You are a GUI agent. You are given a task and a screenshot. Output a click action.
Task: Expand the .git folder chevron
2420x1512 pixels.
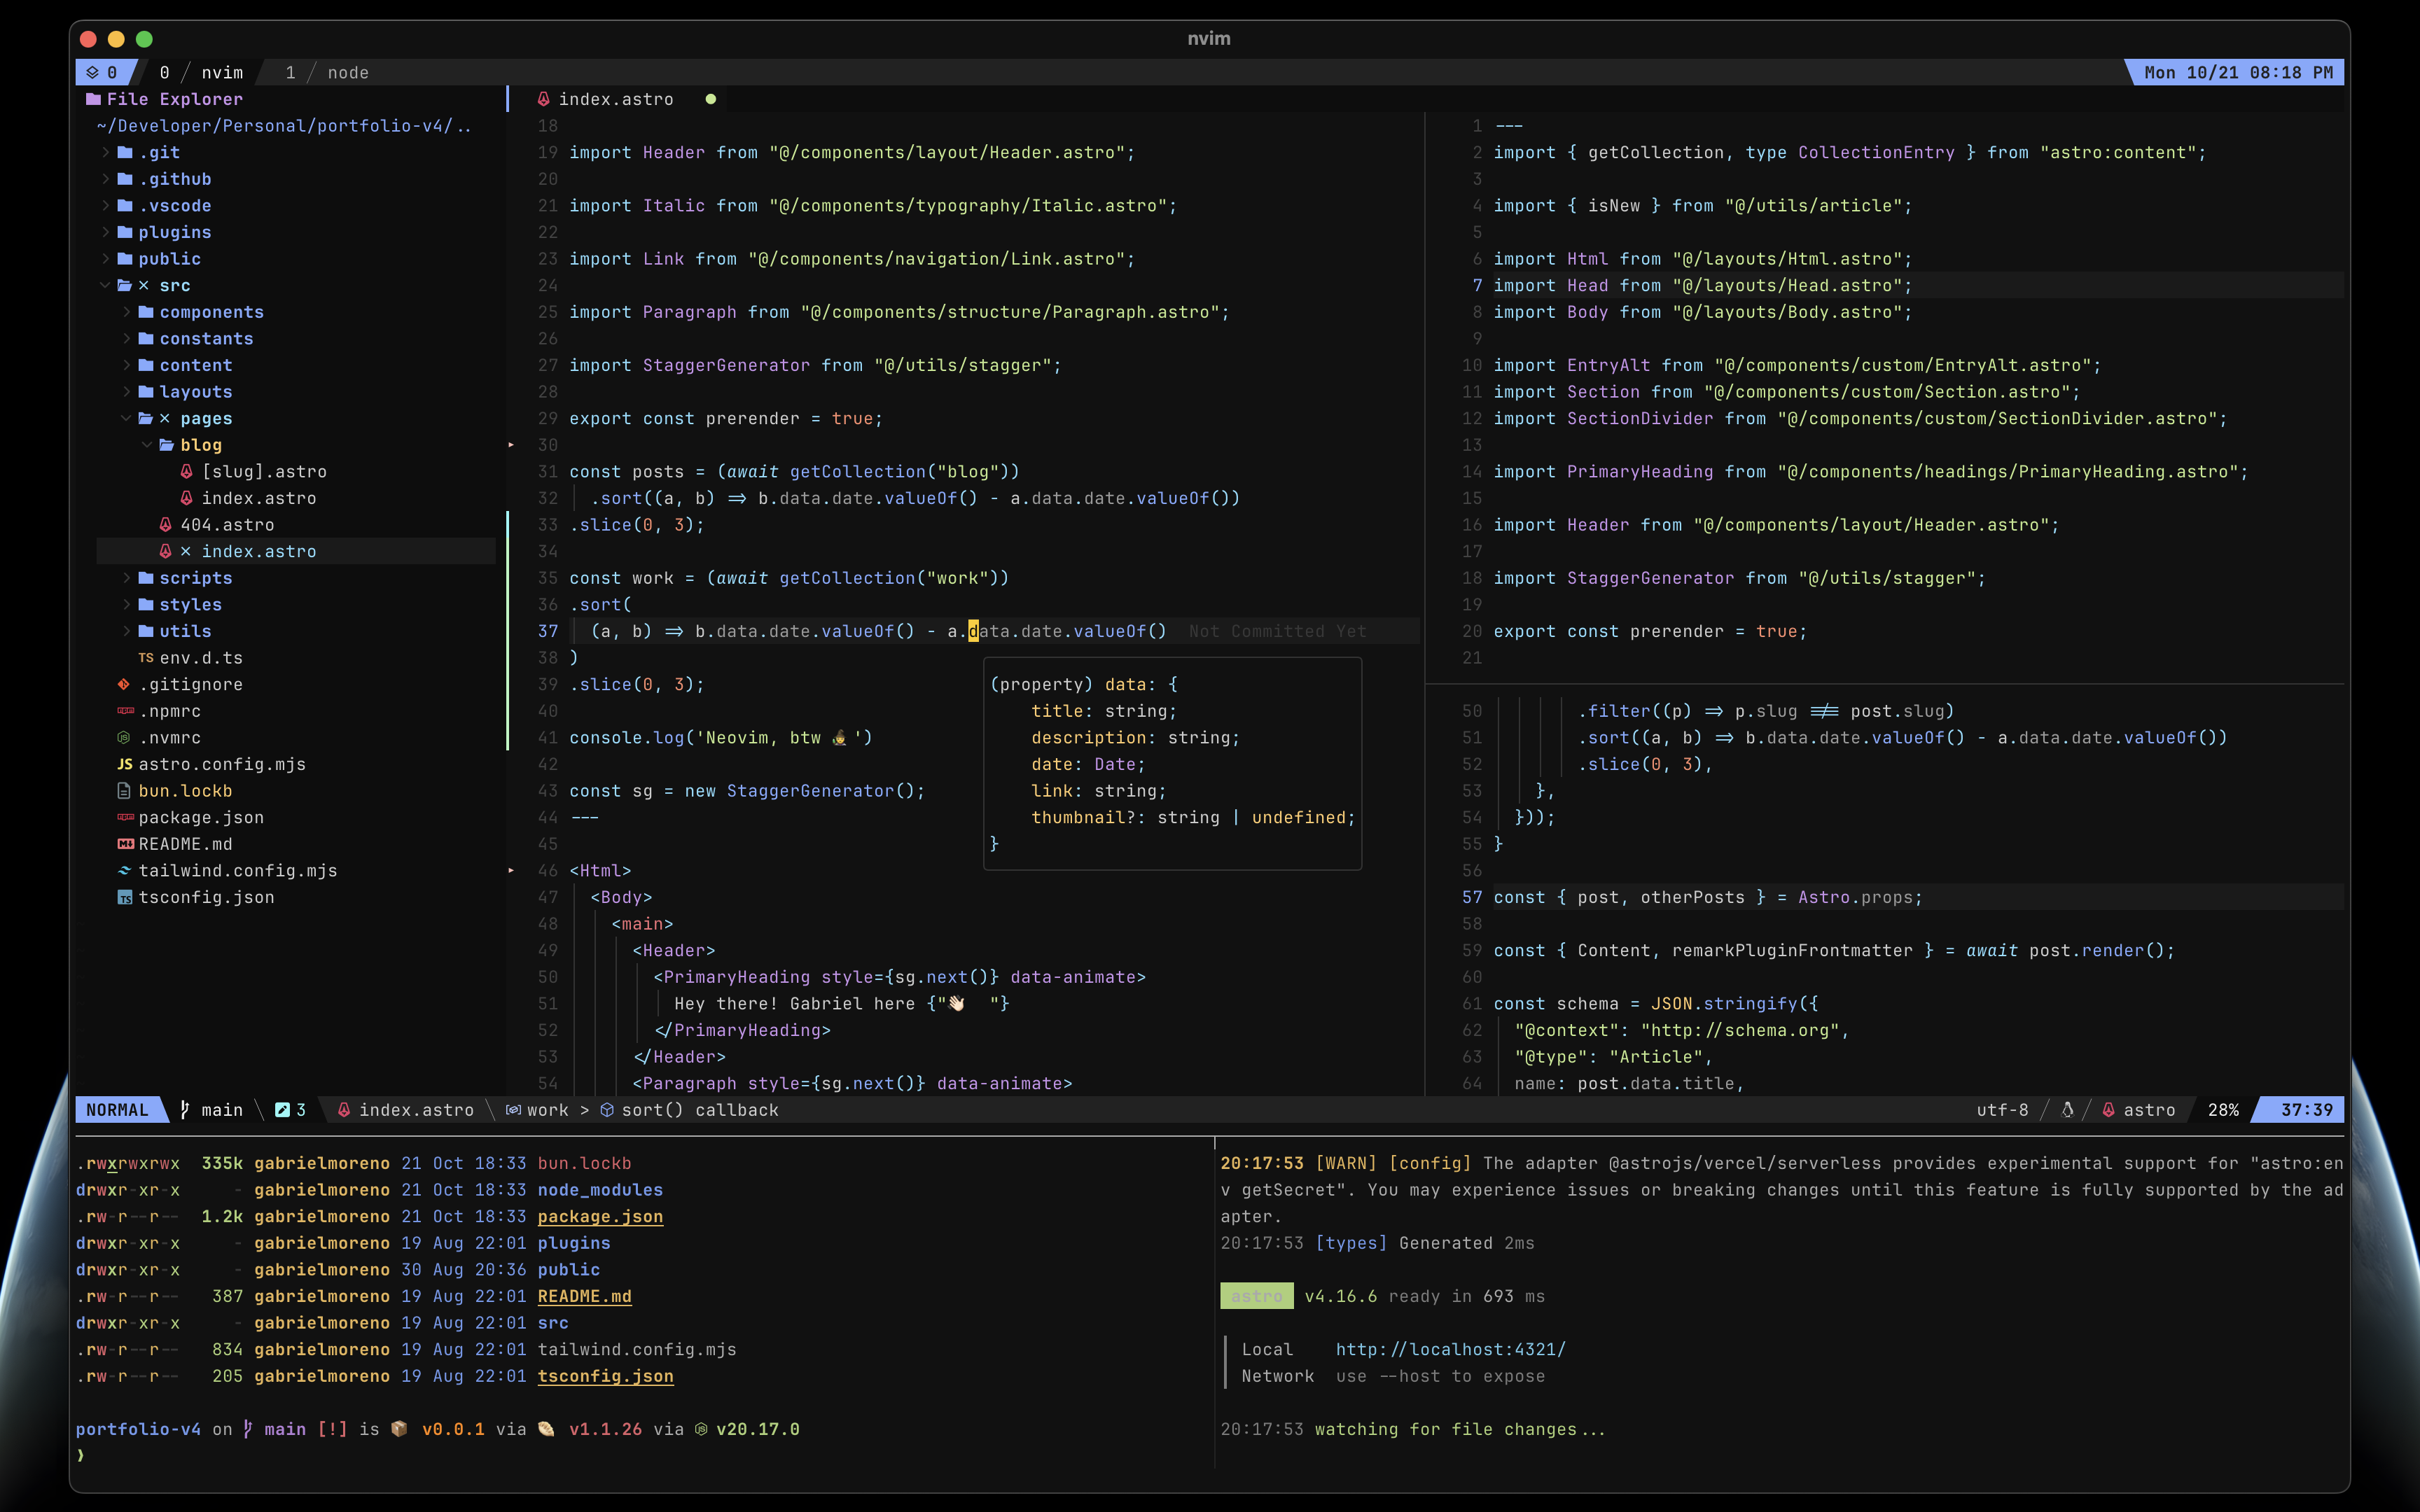pyautogui.click(x=105, y=152)
